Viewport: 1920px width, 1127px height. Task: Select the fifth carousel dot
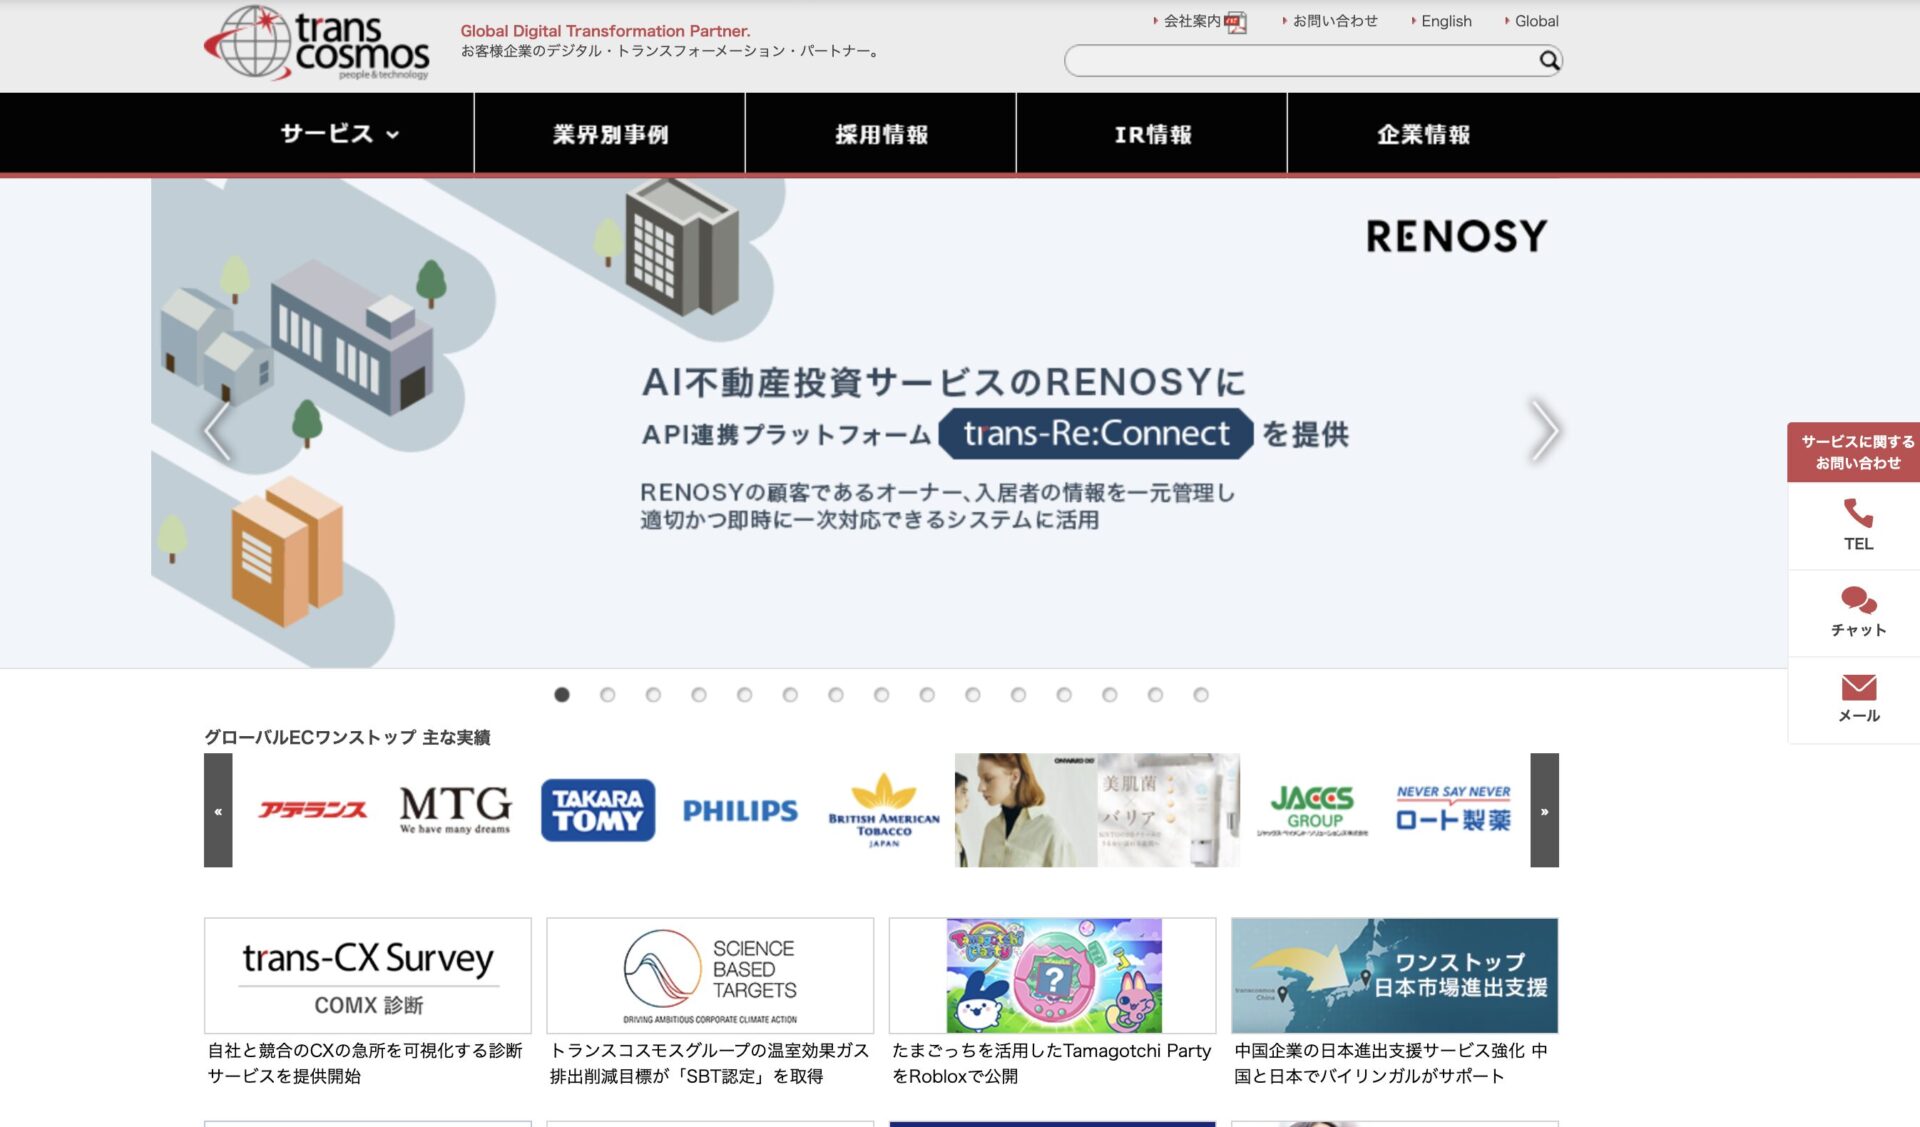pos(744,695)
